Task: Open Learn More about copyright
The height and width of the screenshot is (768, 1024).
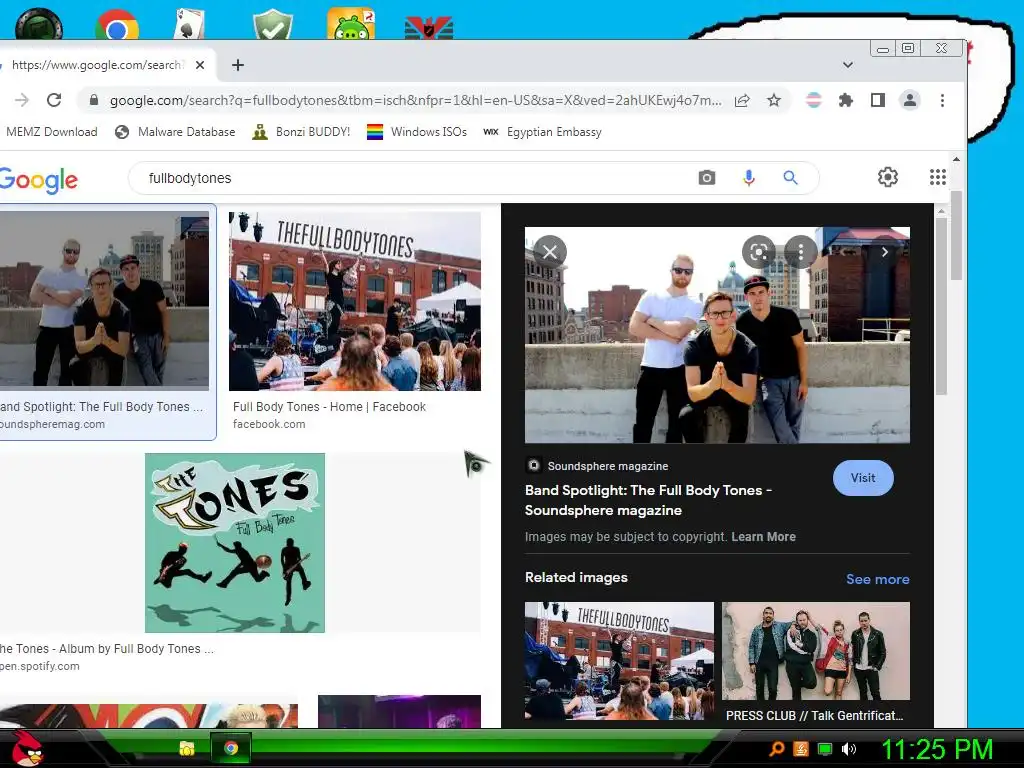Action: point(763,537)
